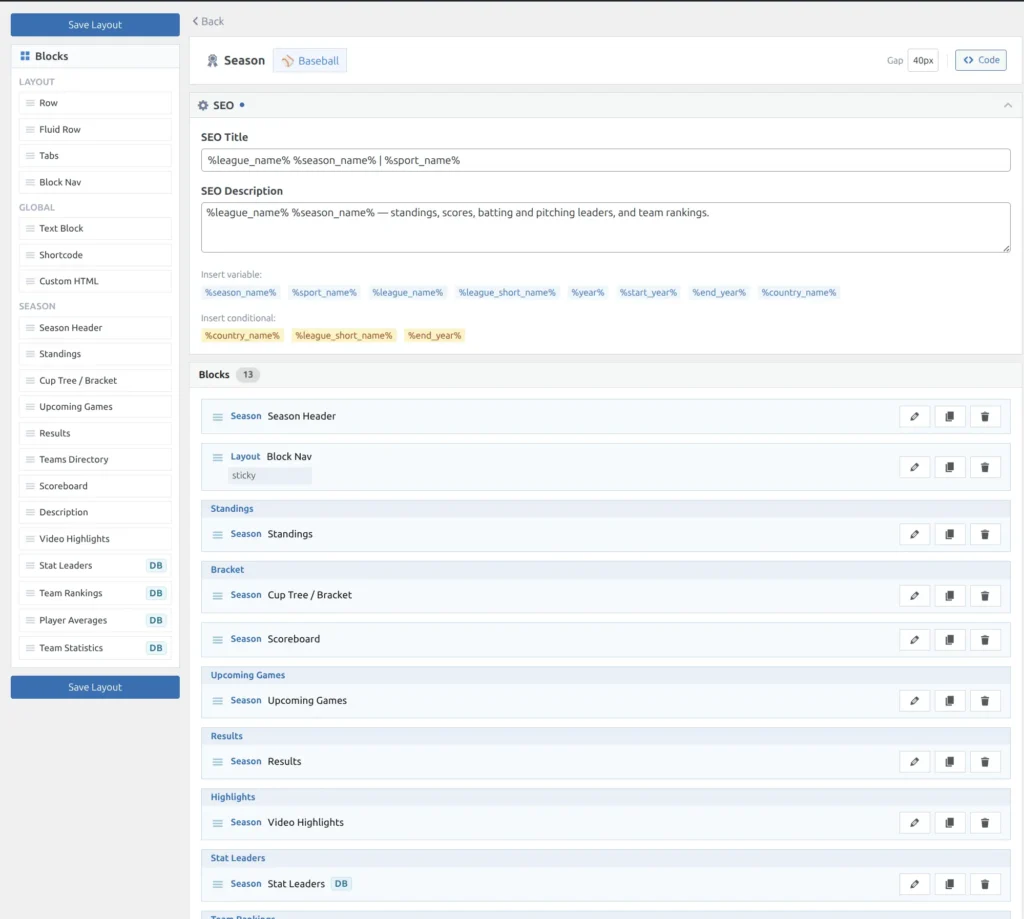1024x919 pixels.
Task: Edit the Standings block
Action: pyautogui.click(x=914, y=534)
